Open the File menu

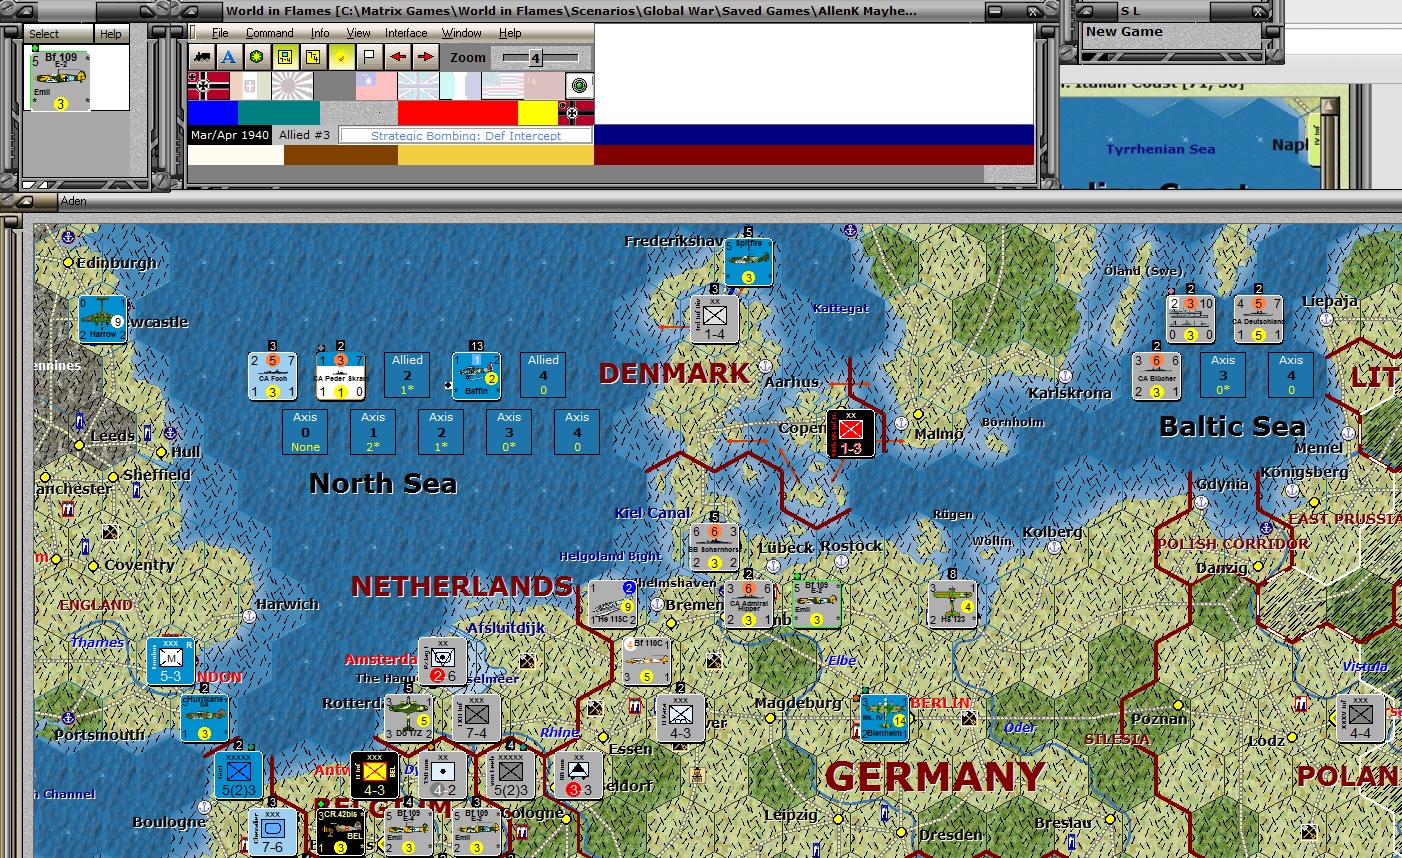point(220,33)
